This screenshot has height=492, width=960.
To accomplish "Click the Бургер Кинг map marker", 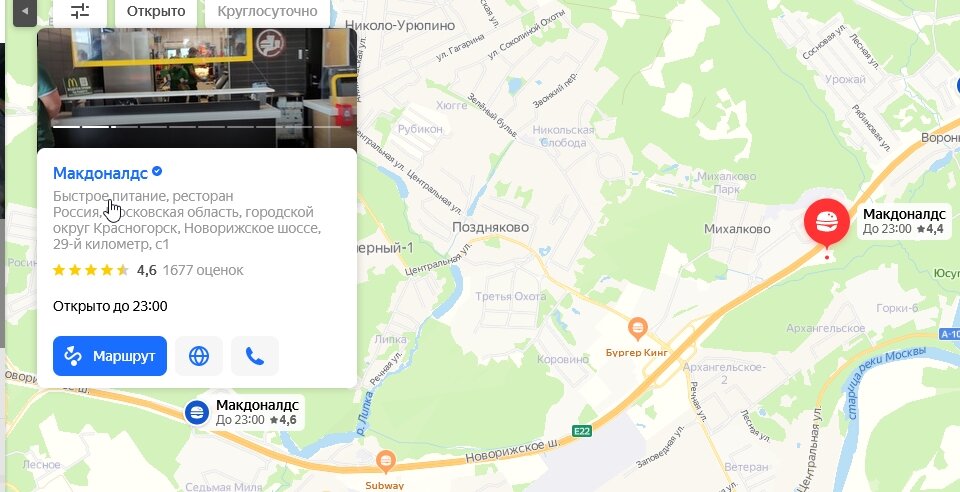I will click(x=637, y=329).
